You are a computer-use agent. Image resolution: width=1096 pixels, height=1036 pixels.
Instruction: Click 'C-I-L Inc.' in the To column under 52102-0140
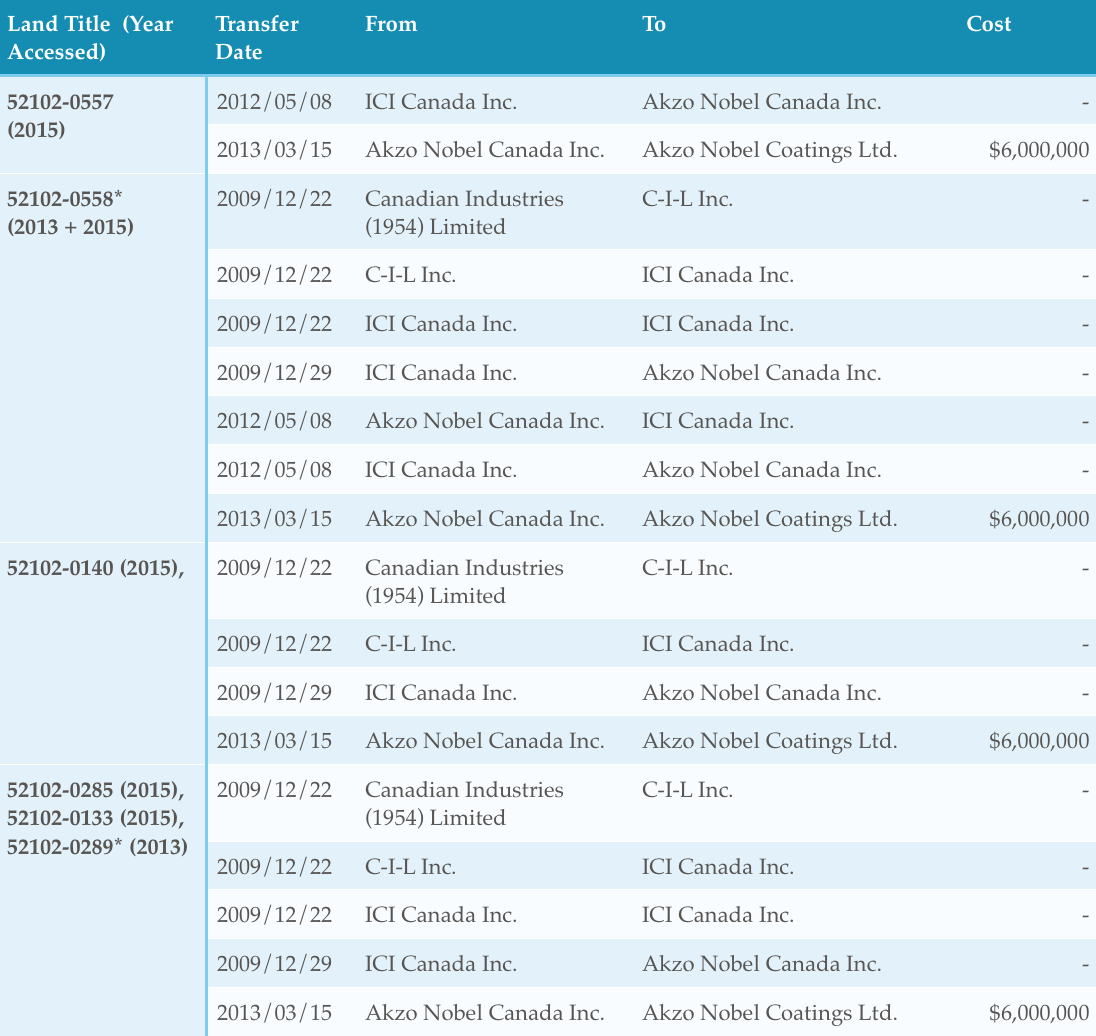[687, 568]
